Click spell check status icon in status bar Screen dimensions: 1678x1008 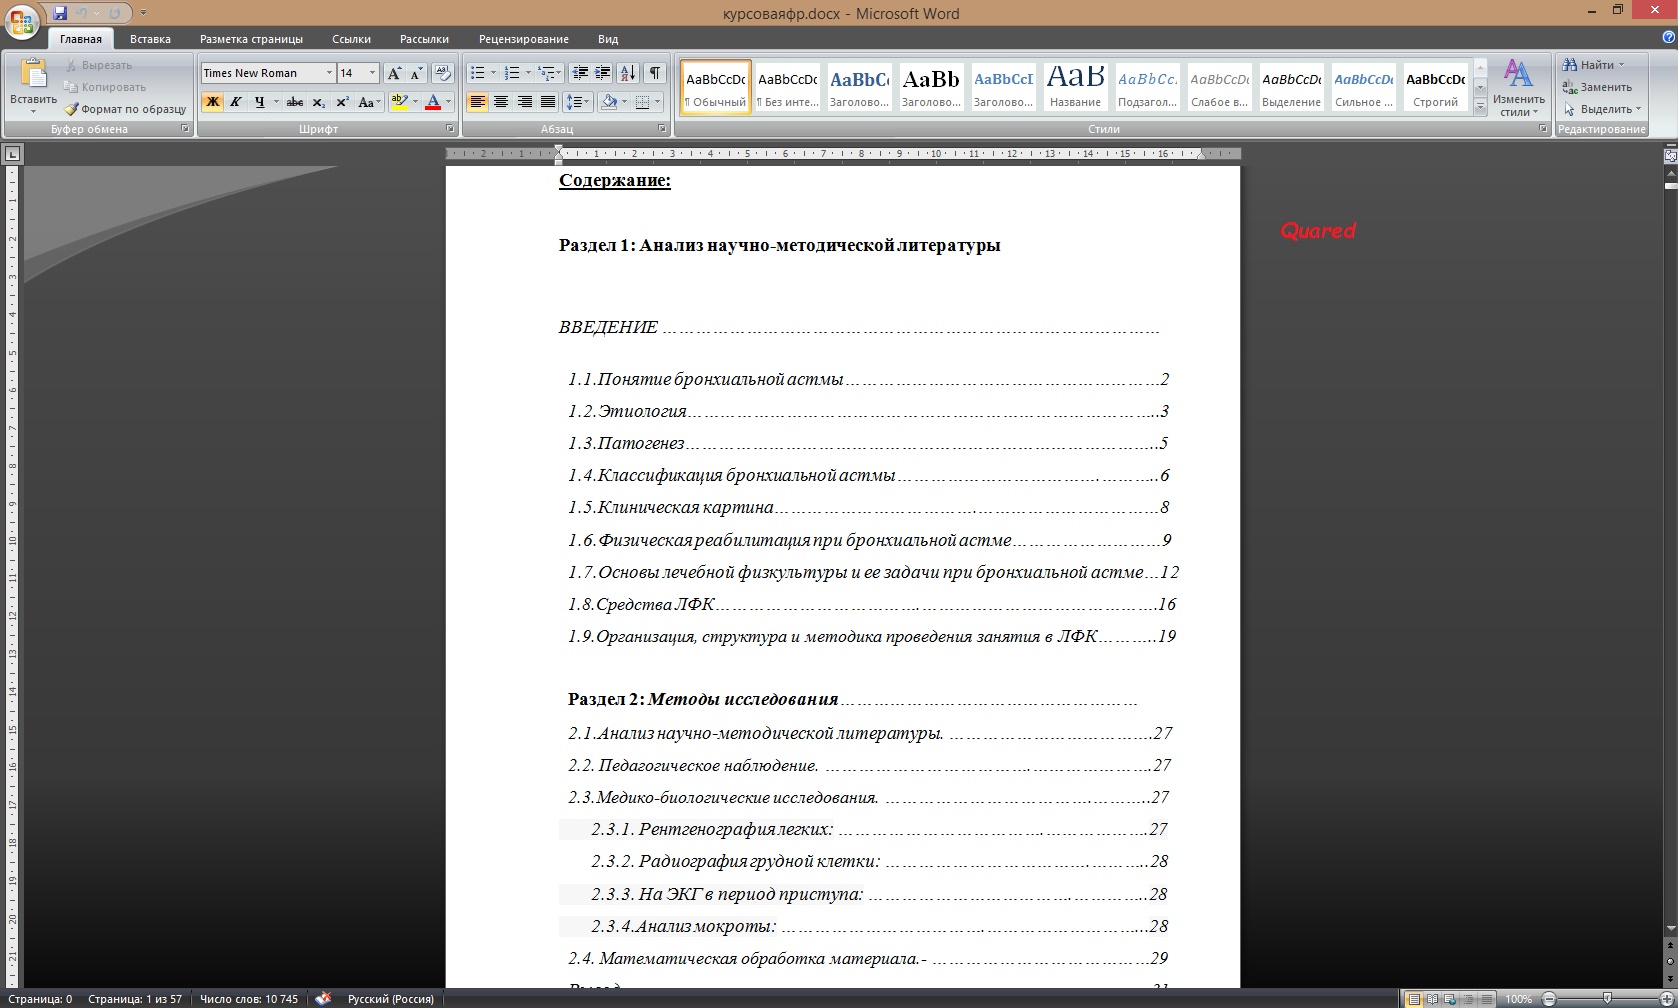[x=323, y=998]
